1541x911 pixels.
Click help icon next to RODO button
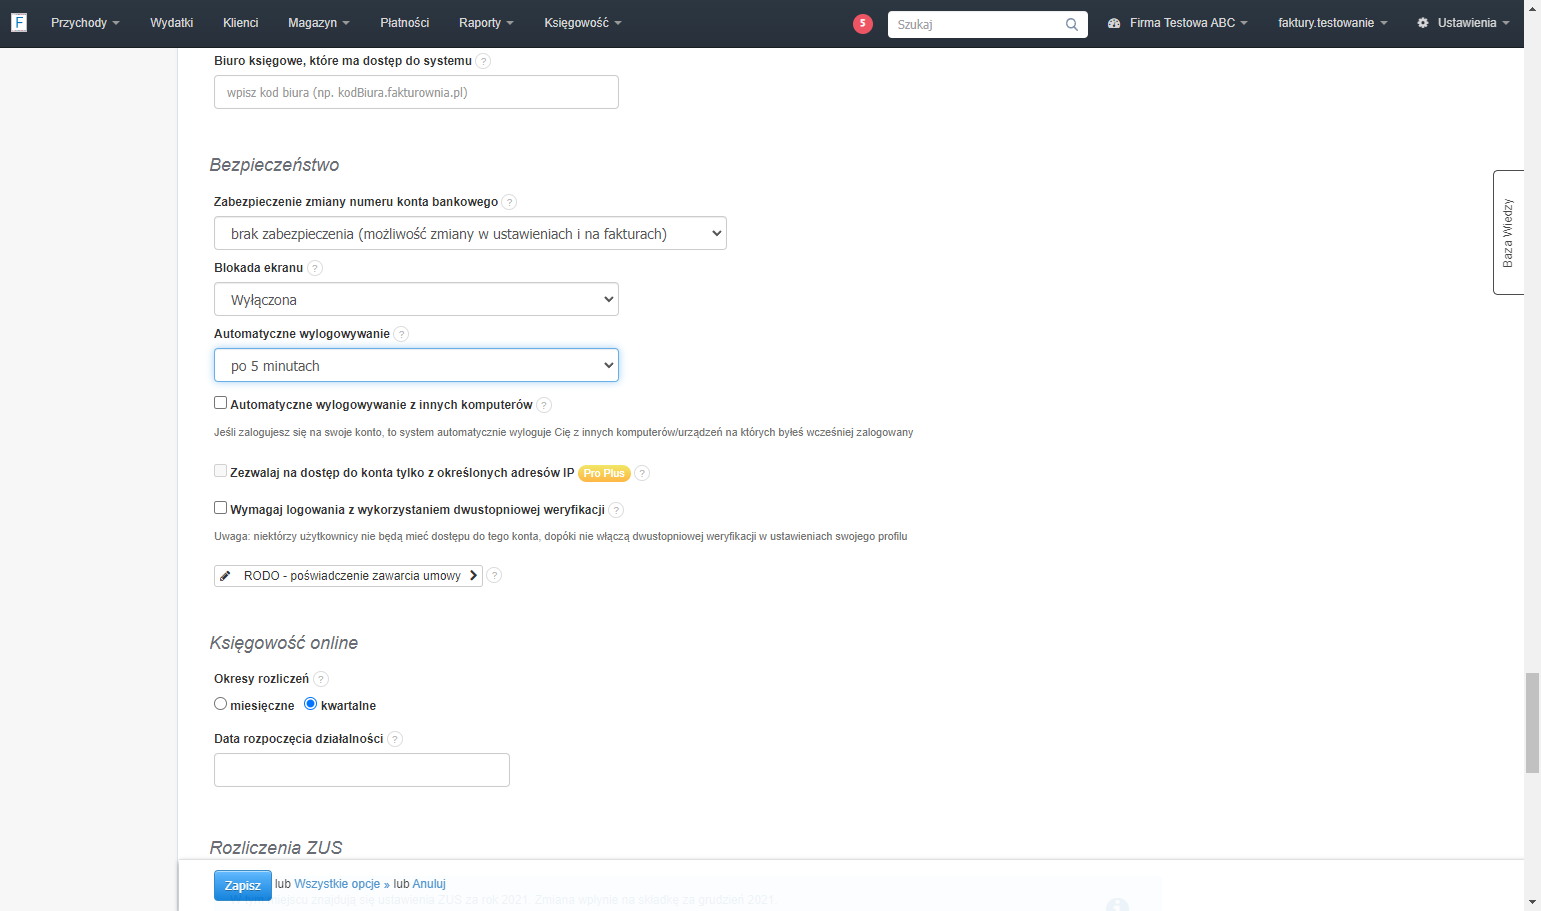494,576
